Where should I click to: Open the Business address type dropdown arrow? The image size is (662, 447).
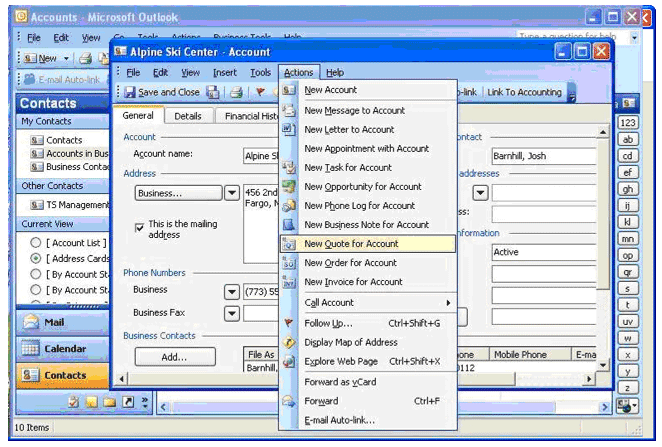[231, 193]
